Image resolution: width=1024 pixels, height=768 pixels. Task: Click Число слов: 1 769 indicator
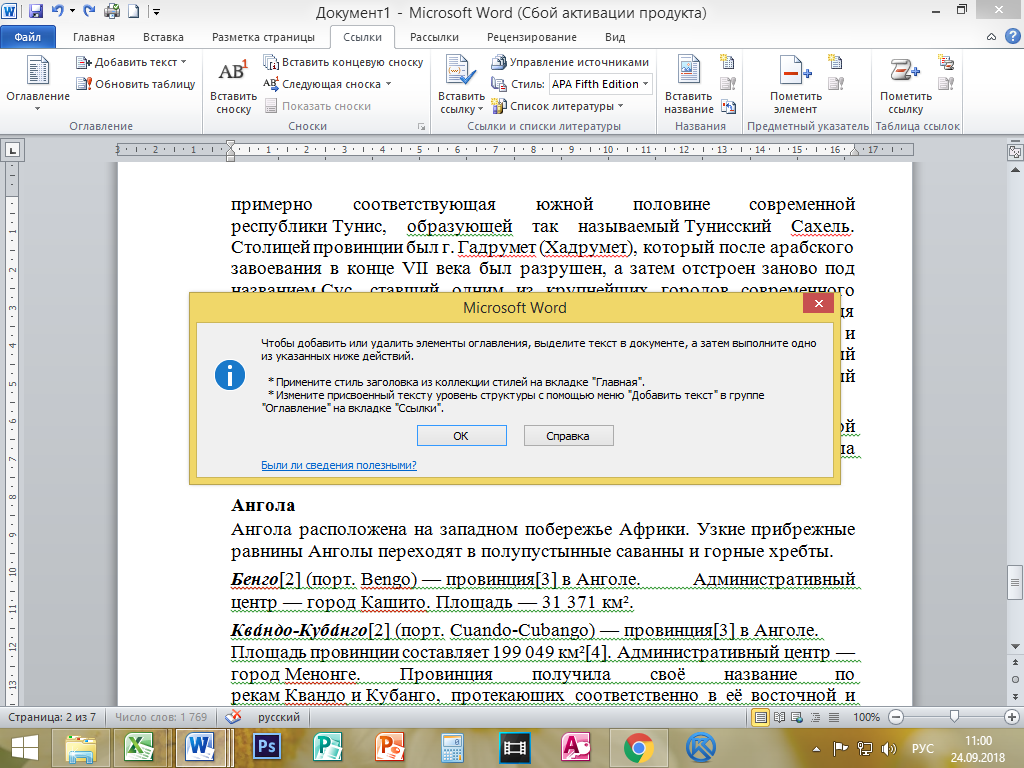(x=161, y=717)
